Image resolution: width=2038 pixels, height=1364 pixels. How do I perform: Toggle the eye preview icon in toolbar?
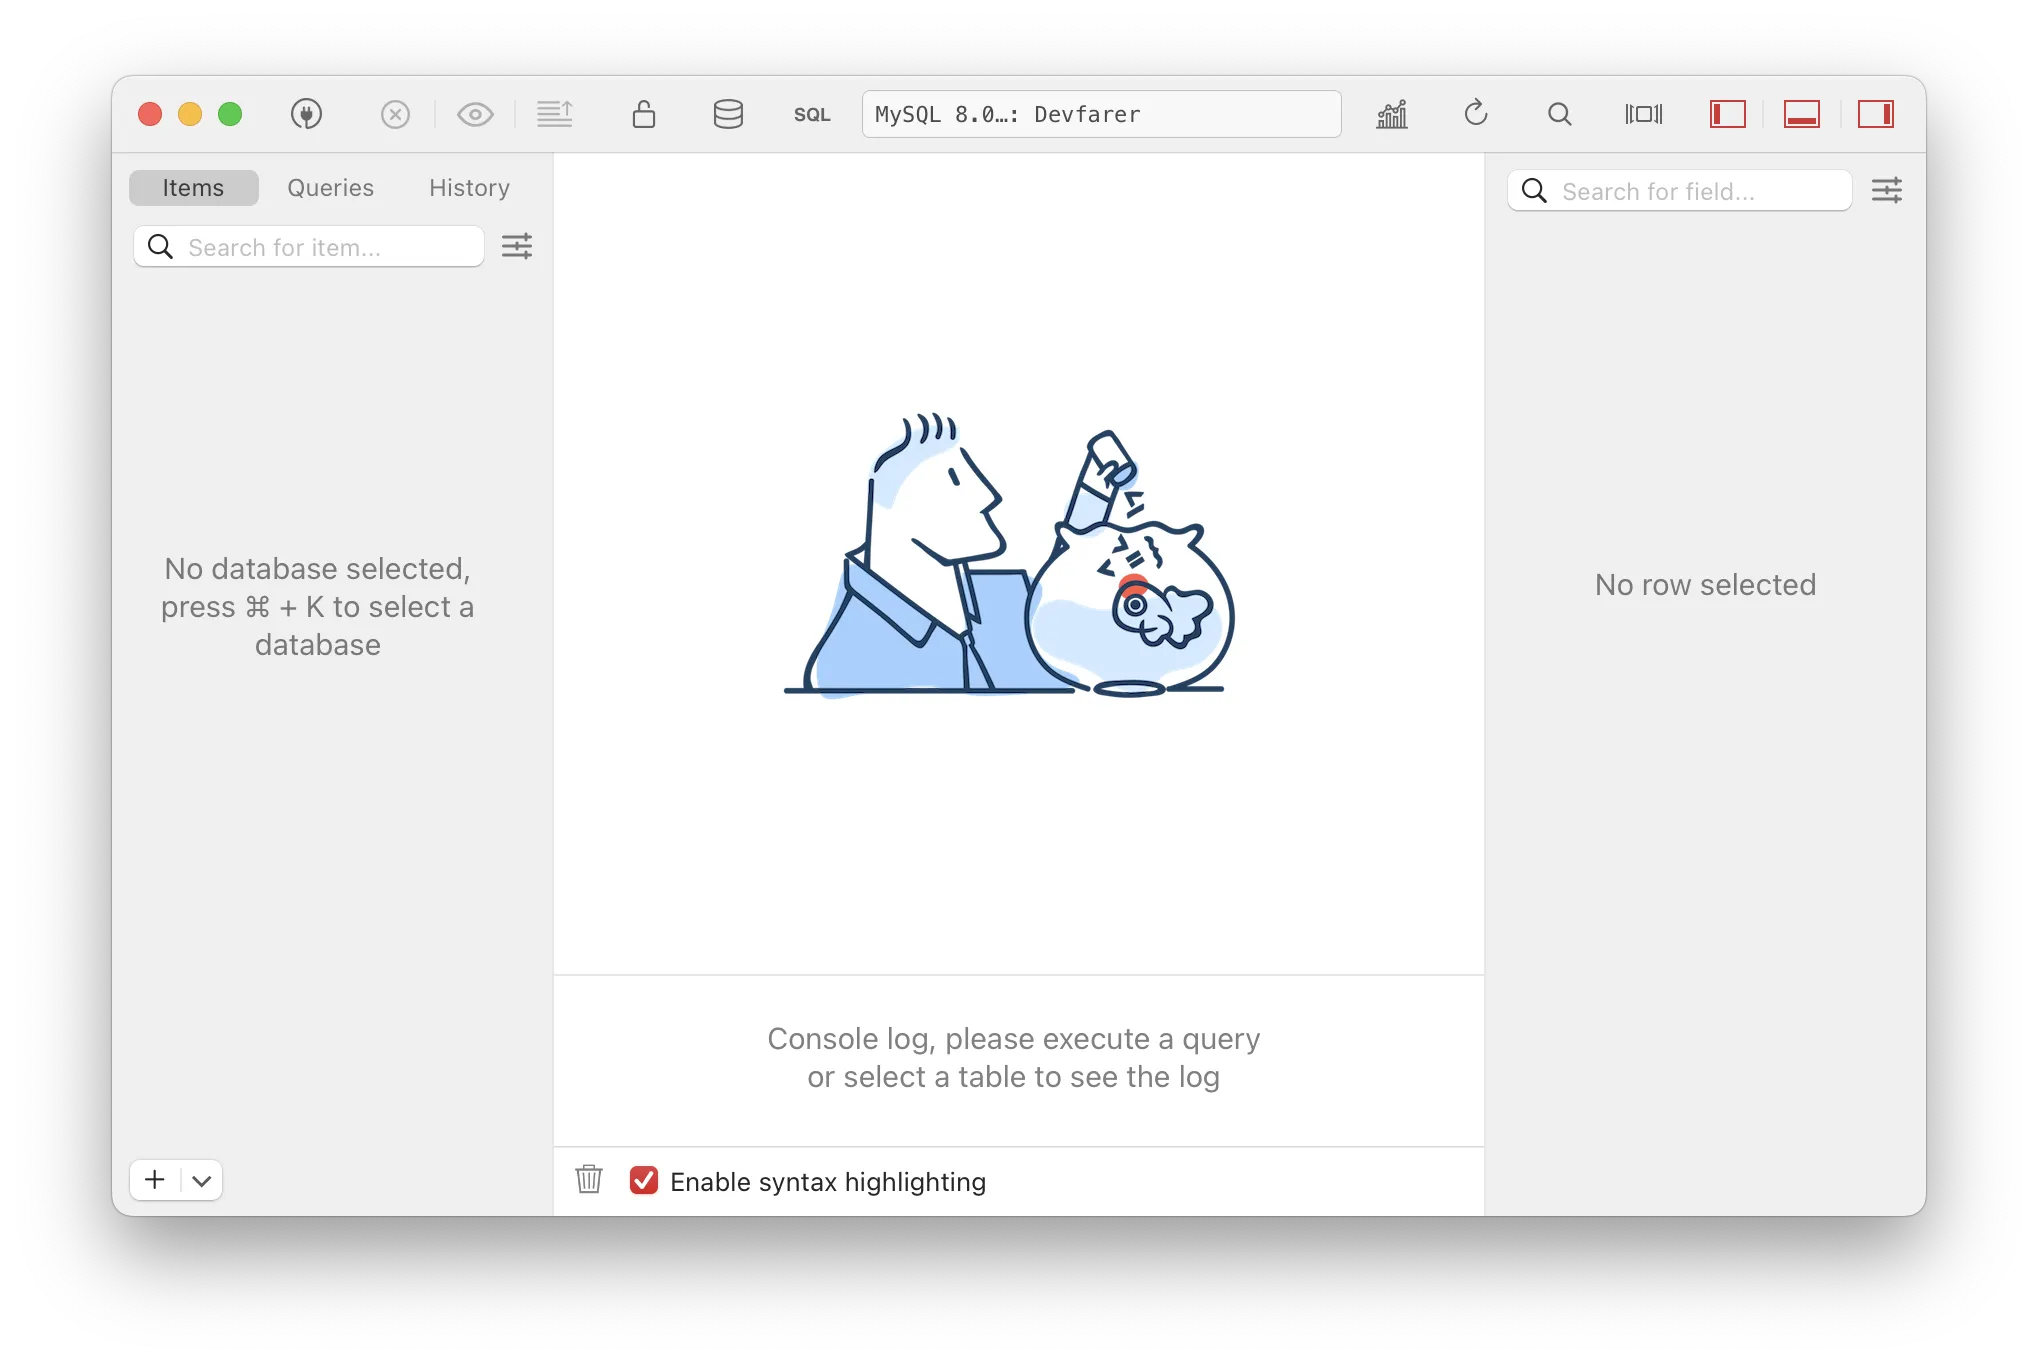(475, 114)
